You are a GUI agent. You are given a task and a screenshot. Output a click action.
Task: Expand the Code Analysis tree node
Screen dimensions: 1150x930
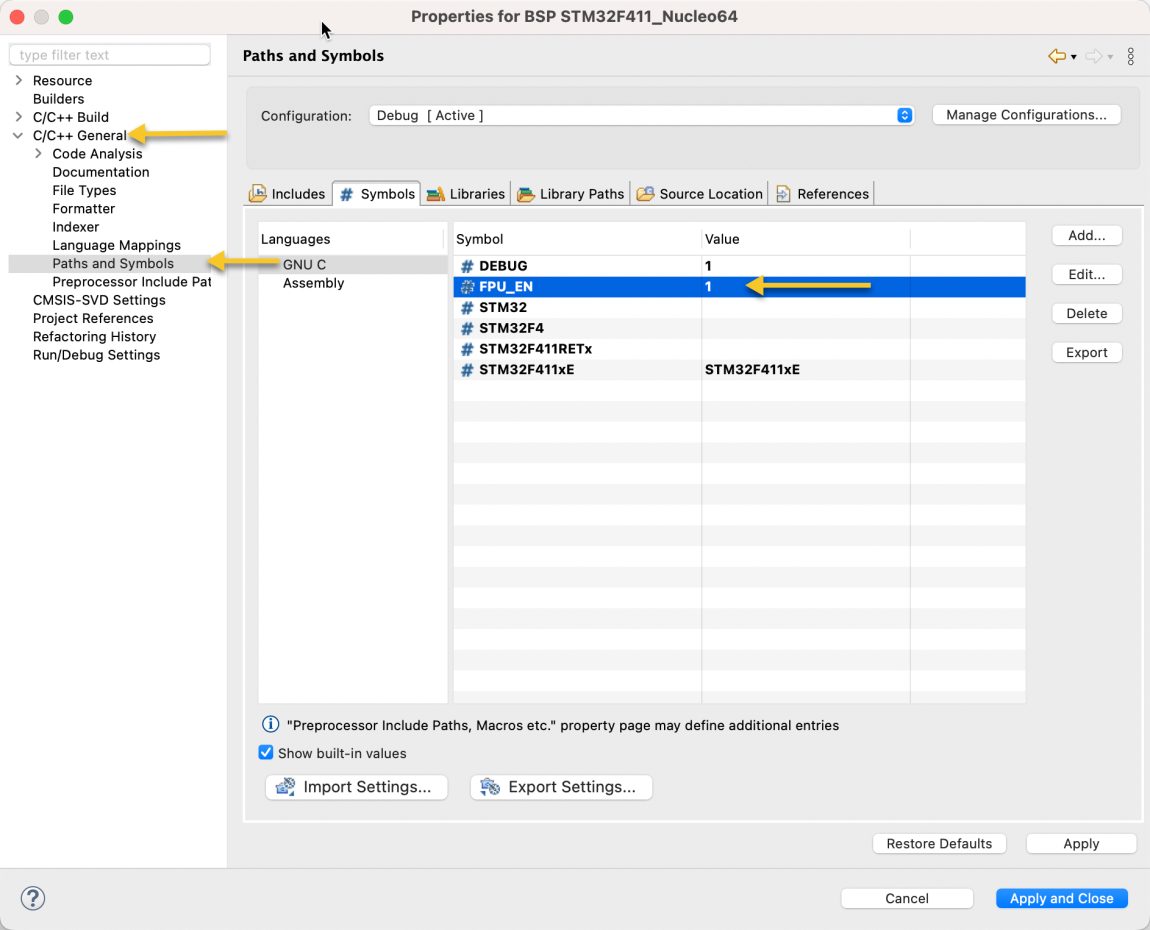38,154
